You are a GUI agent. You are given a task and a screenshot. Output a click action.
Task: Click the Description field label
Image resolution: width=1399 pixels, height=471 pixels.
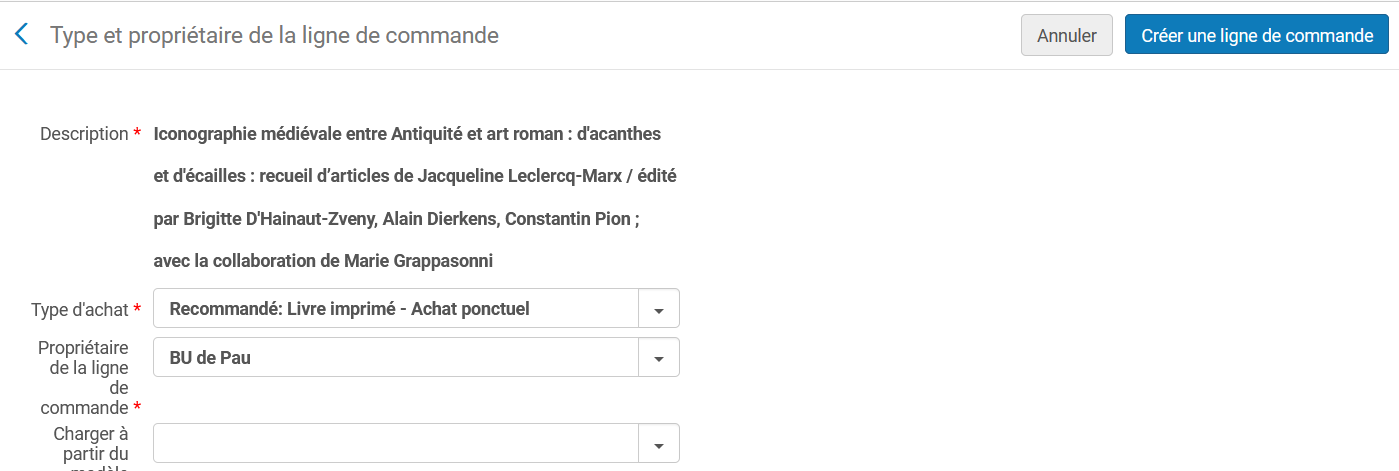pyautogui.click(x=84, y=134)
